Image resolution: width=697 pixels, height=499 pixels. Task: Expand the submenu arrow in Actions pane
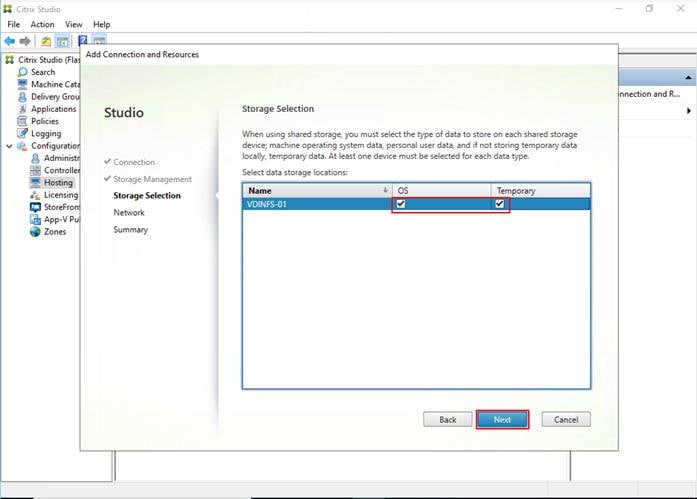point(689,111)
